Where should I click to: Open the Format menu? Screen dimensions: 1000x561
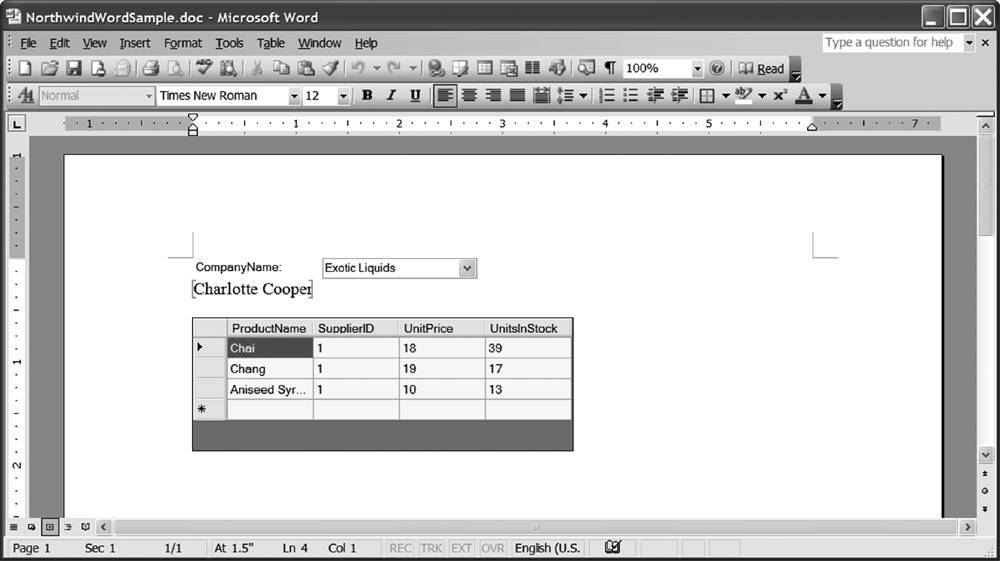click(x=182, y=43)
